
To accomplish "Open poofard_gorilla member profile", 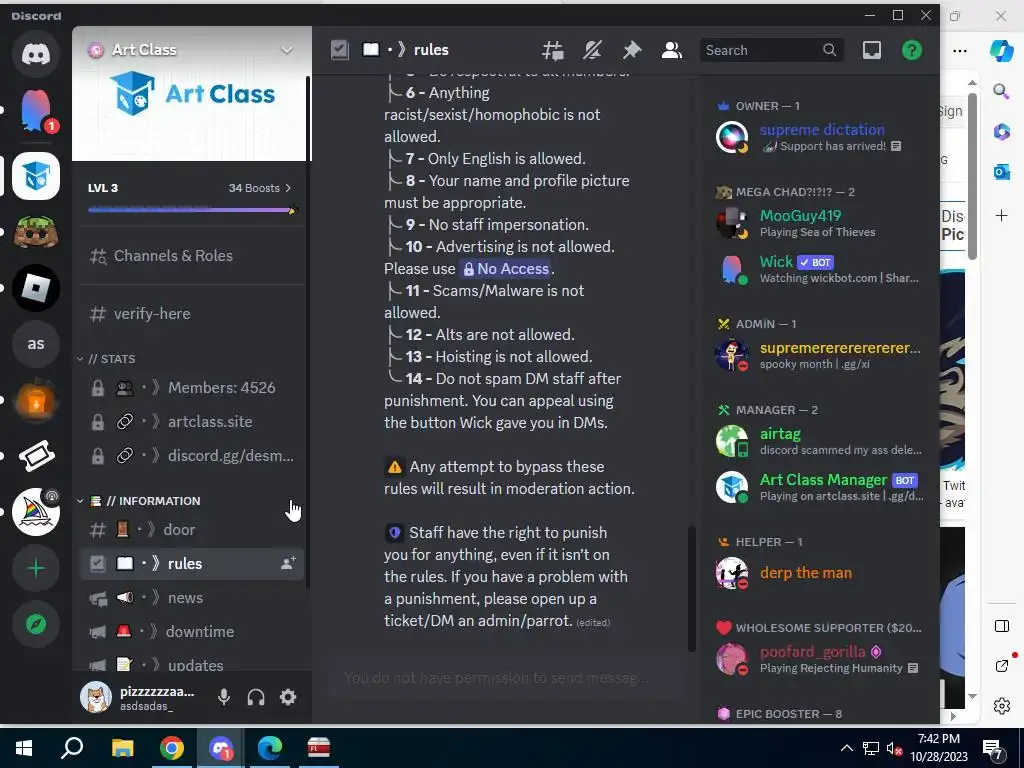I will (x=820, y=659).
